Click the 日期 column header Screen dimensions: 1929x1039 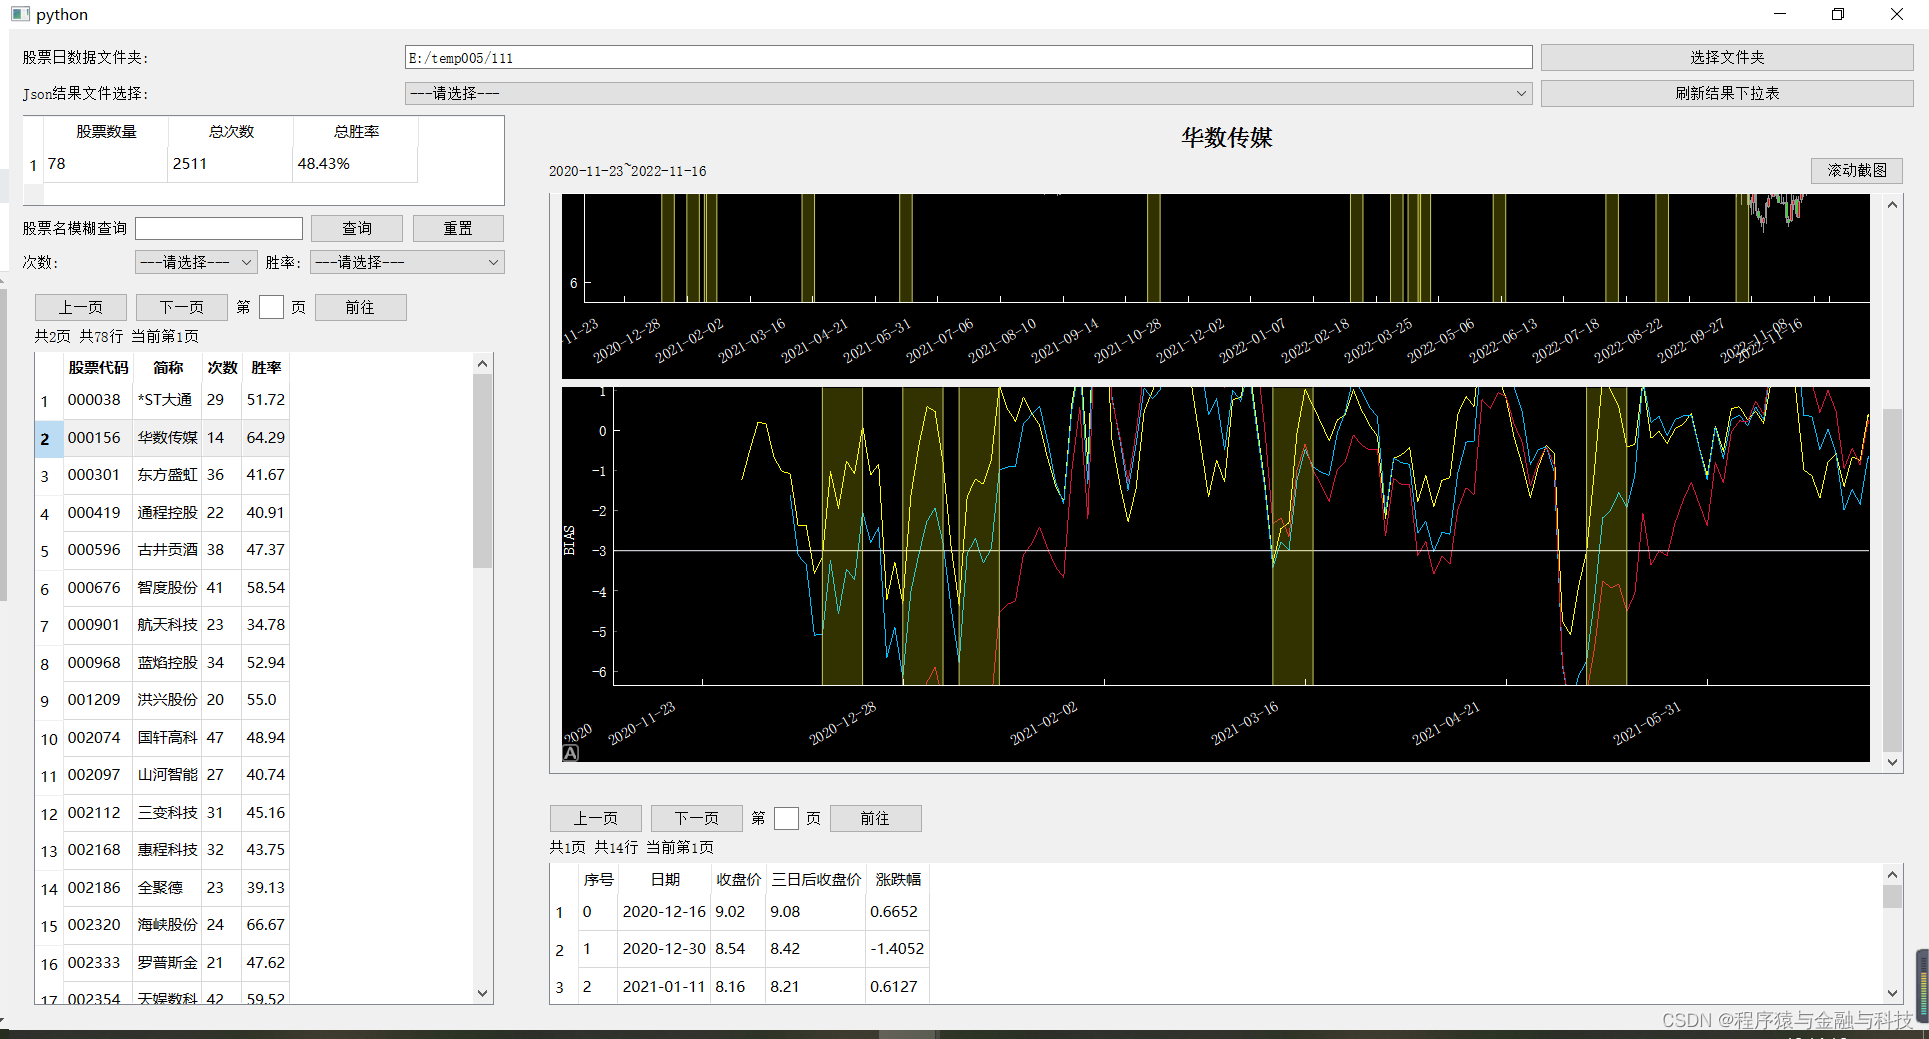coord(665,880)
